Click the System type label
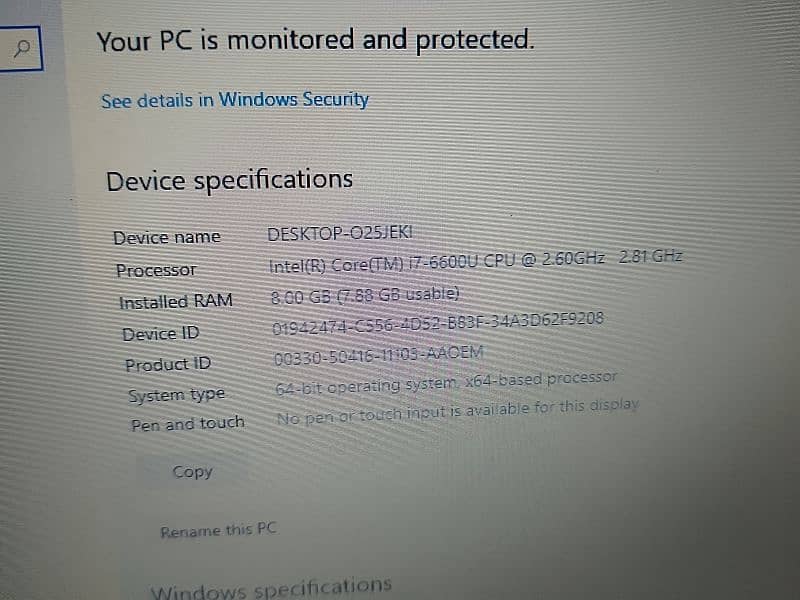The width and height of the screenshot is (800, 600). (x=176, y=395)
